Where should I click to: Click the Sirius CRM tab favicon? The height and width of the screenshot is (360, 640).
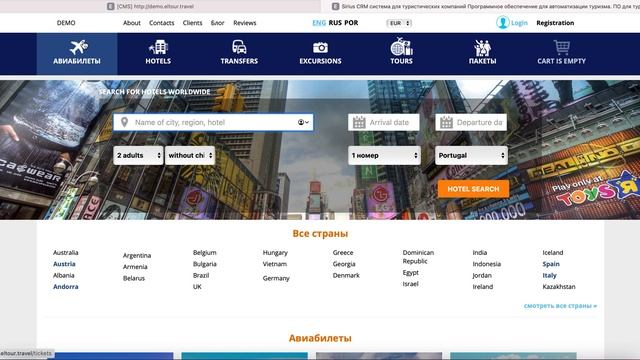point(336,6)
